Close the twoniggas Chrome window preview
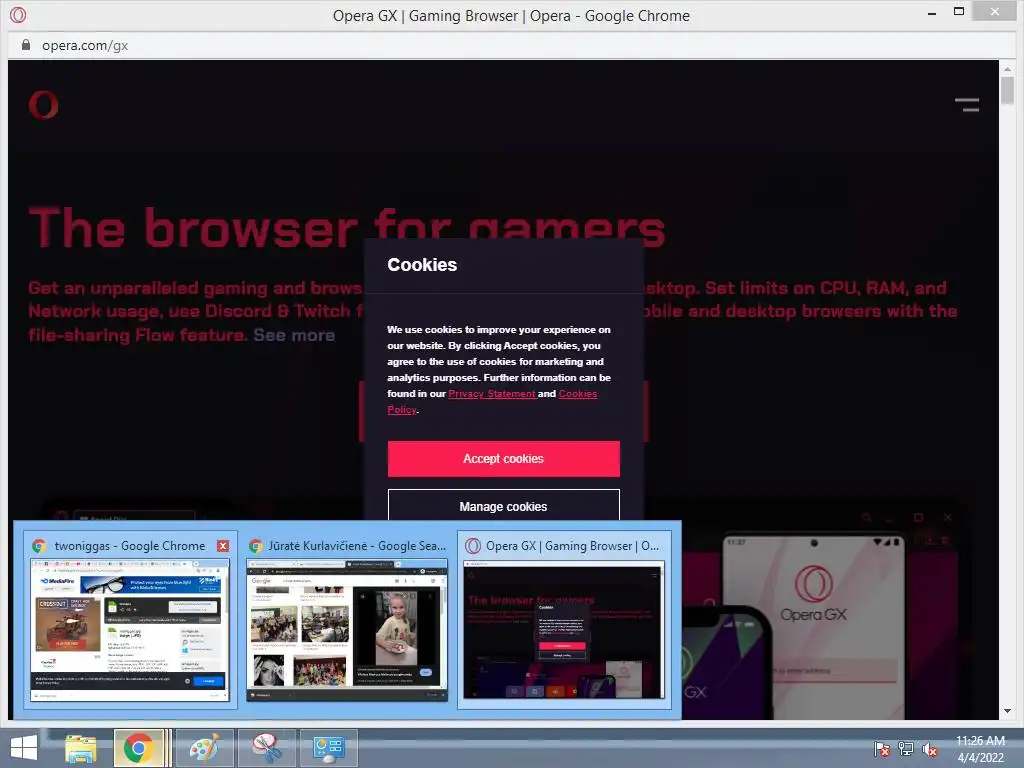Viewport: 1024px width, 768px height. click(223, 546)
